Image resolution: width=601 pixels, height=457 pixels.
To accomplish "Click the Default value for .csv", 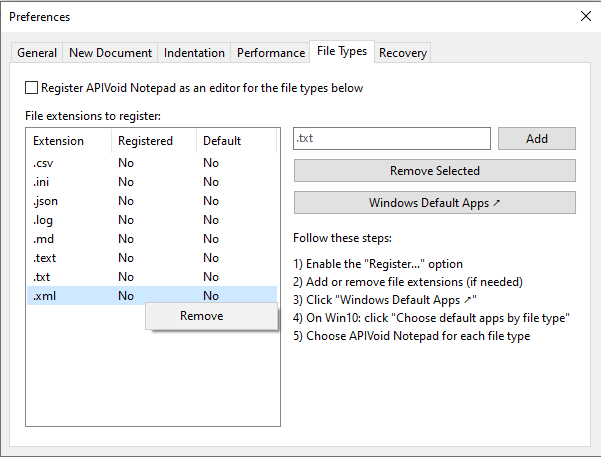I will 211,163.
